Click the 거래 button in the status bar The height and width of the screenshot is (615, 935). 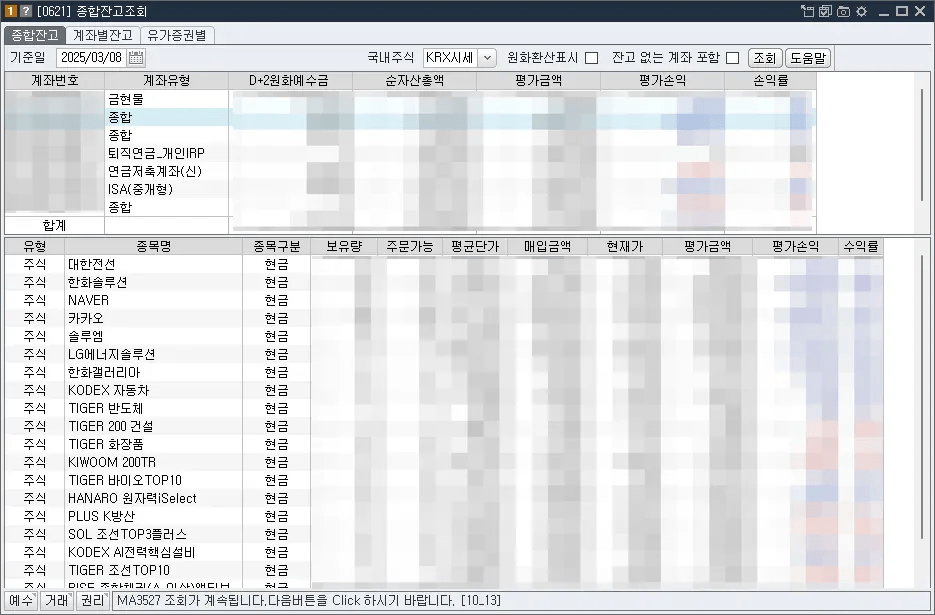tap(57, 601)
